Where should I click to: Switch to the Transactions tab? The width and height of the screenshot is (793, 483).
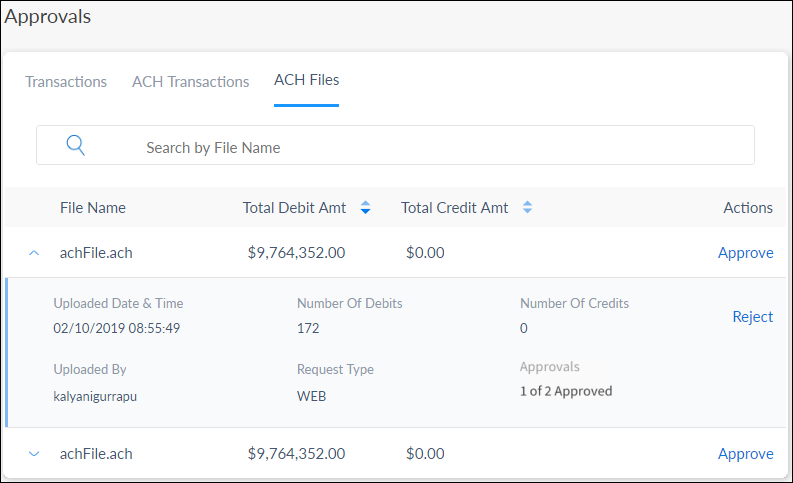coord(66,82)
